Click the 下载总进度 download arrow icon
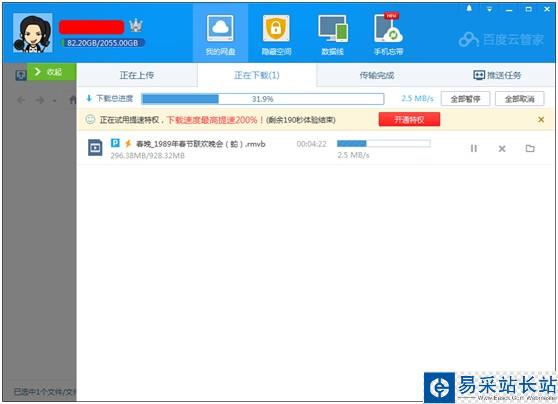558x404 pixels. click(89, 98)
